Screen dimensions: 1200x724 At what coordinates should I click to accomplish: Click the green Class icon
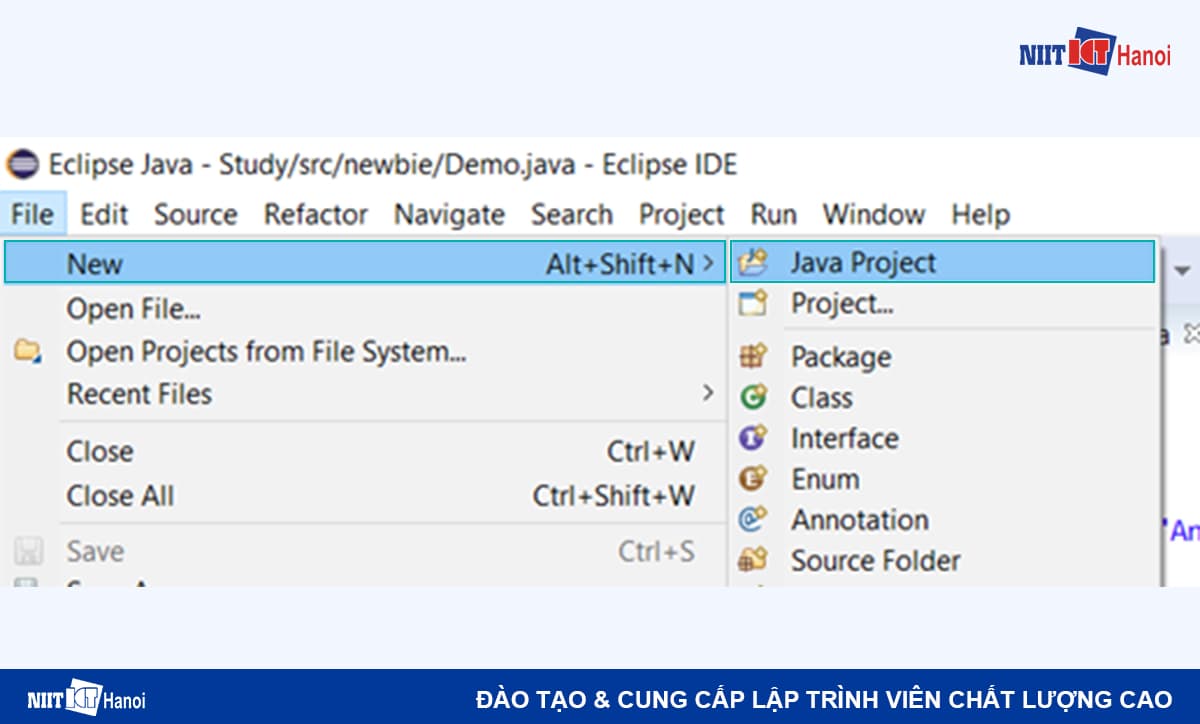(753, 397)
